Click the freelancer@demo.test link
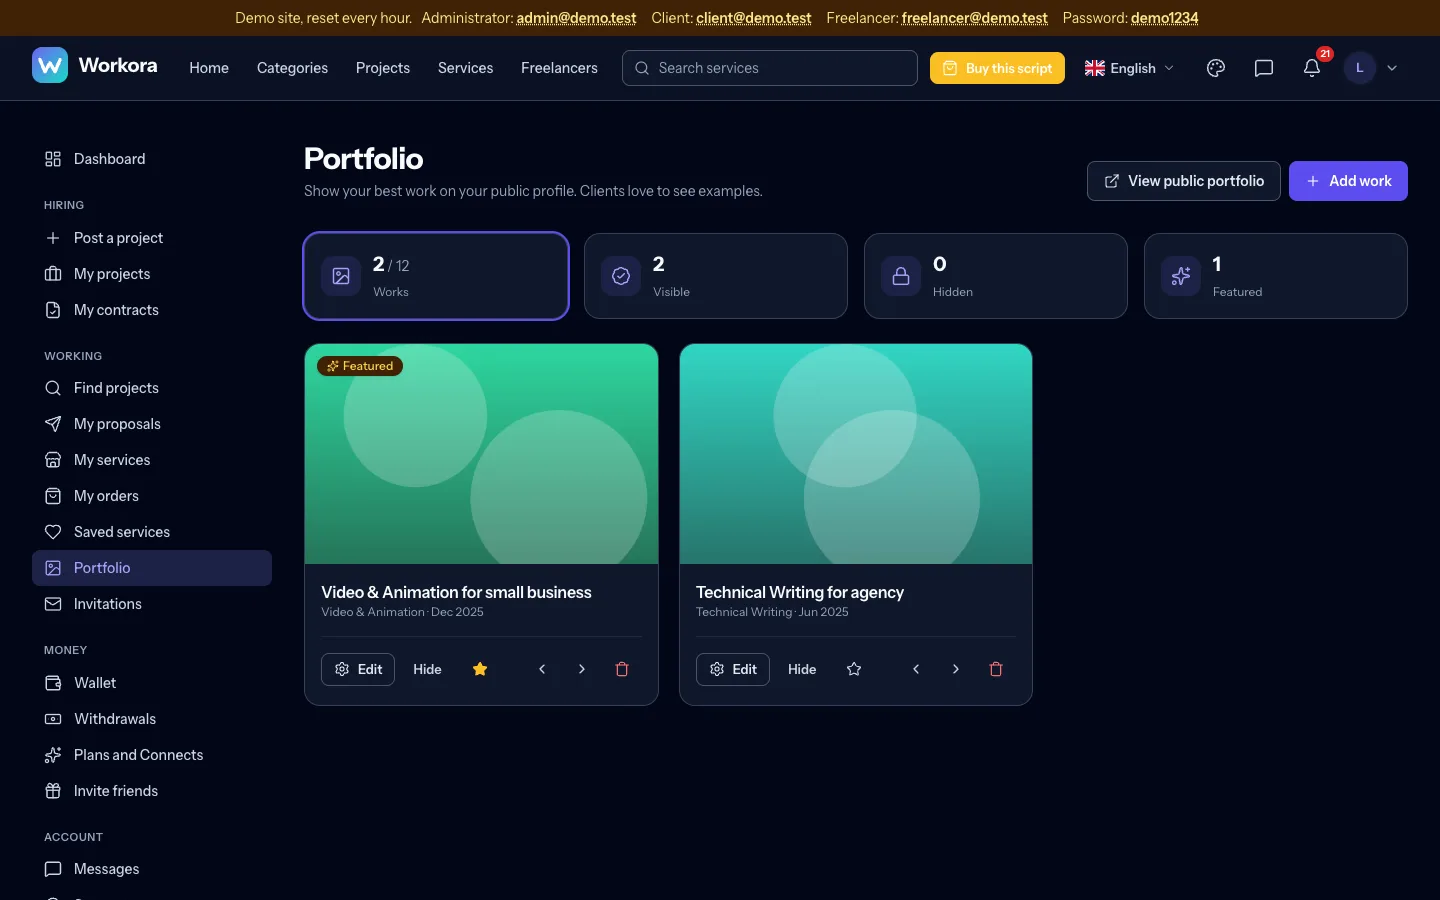The width and height of the screenshot is (1440, 900). tap(975, 18)
